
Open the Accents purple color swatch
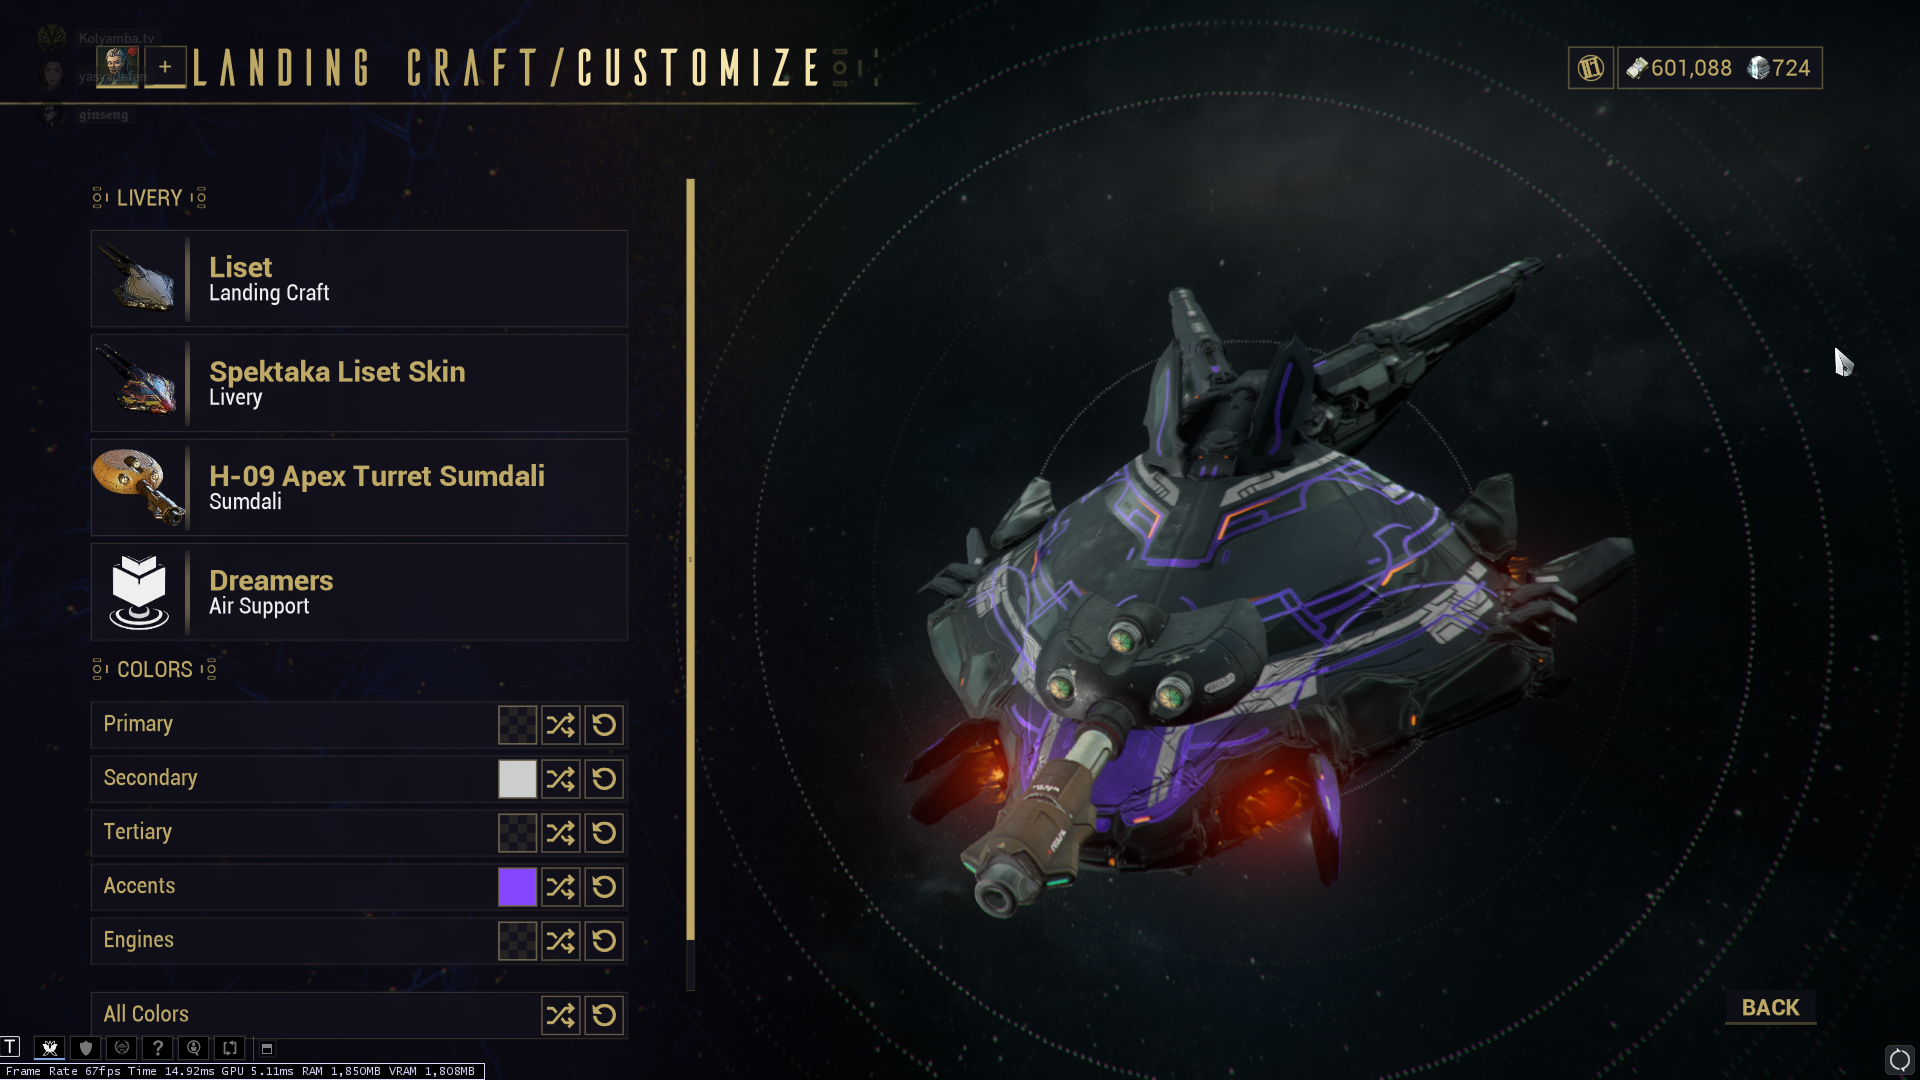point(517,887)
